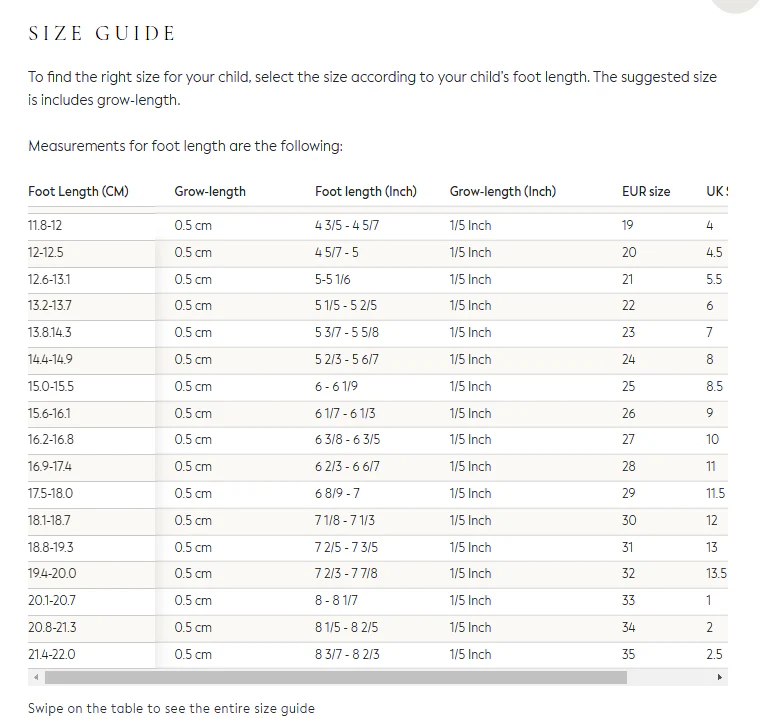Screen dimensions: 765x718
Task: Select EUR size 25 cell
Action: [628, 387]
